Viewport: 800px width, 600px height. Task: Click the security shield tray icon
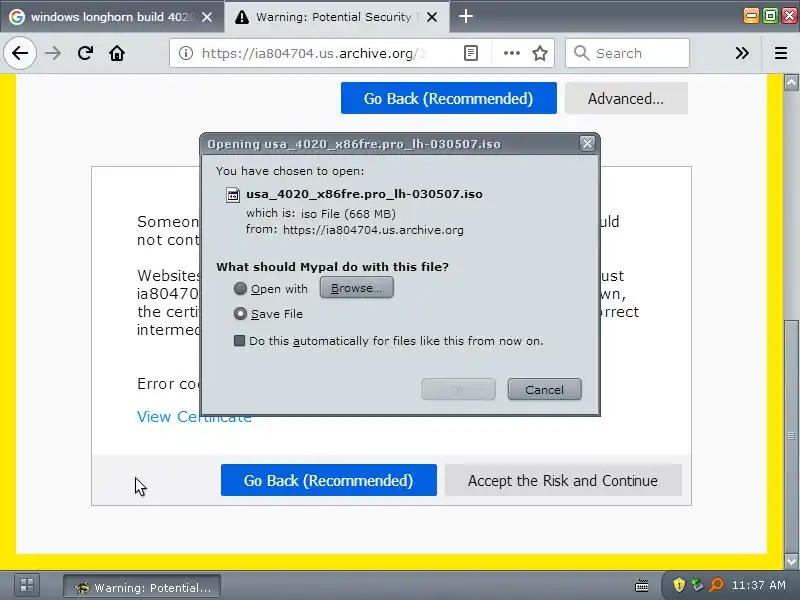(x=679, y=585)
